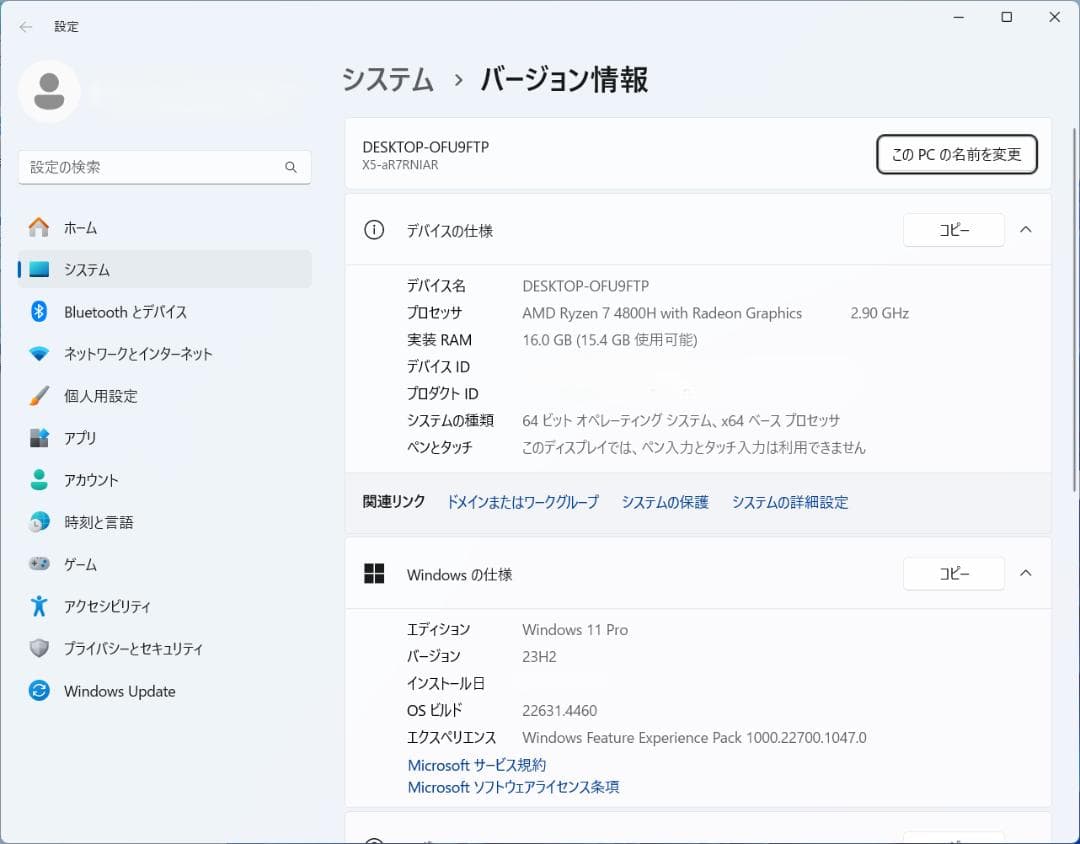This screenshot has height=844, width=1080.
Task: Click the システムの種類 value text
Action: 681,420
